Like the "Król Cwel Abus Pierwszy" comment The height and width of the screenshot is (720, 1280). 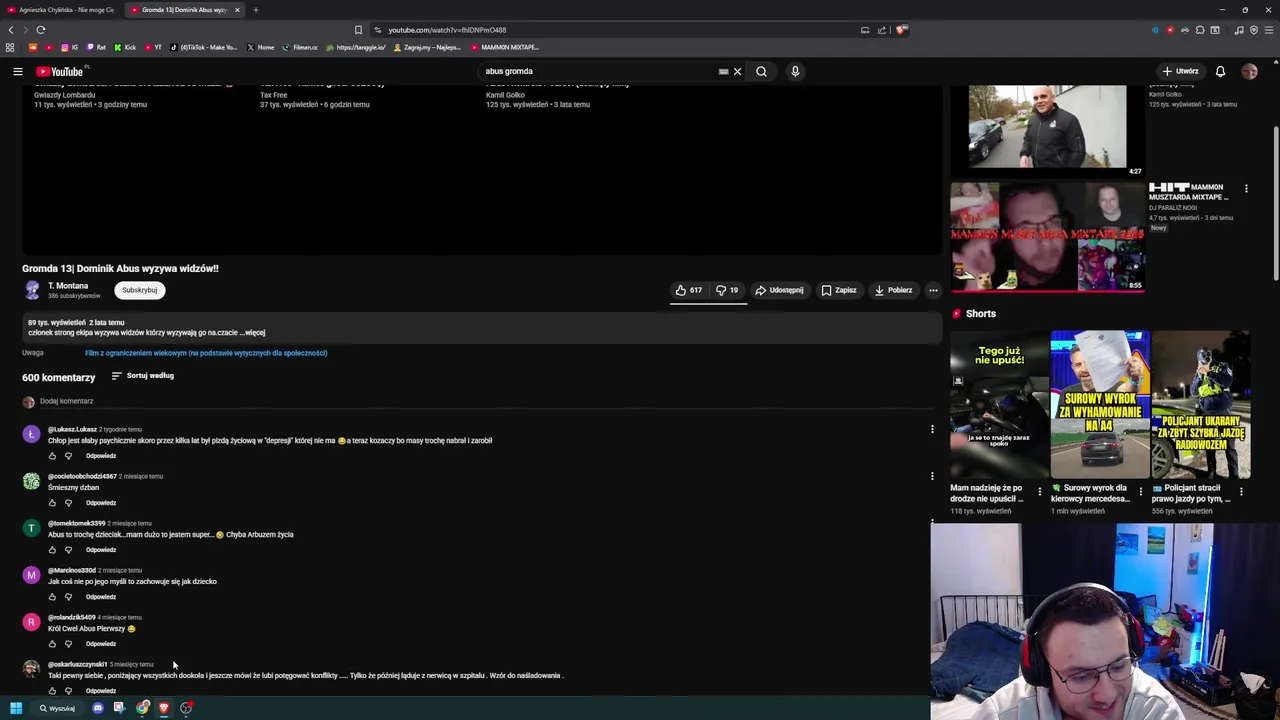[52, 644]
